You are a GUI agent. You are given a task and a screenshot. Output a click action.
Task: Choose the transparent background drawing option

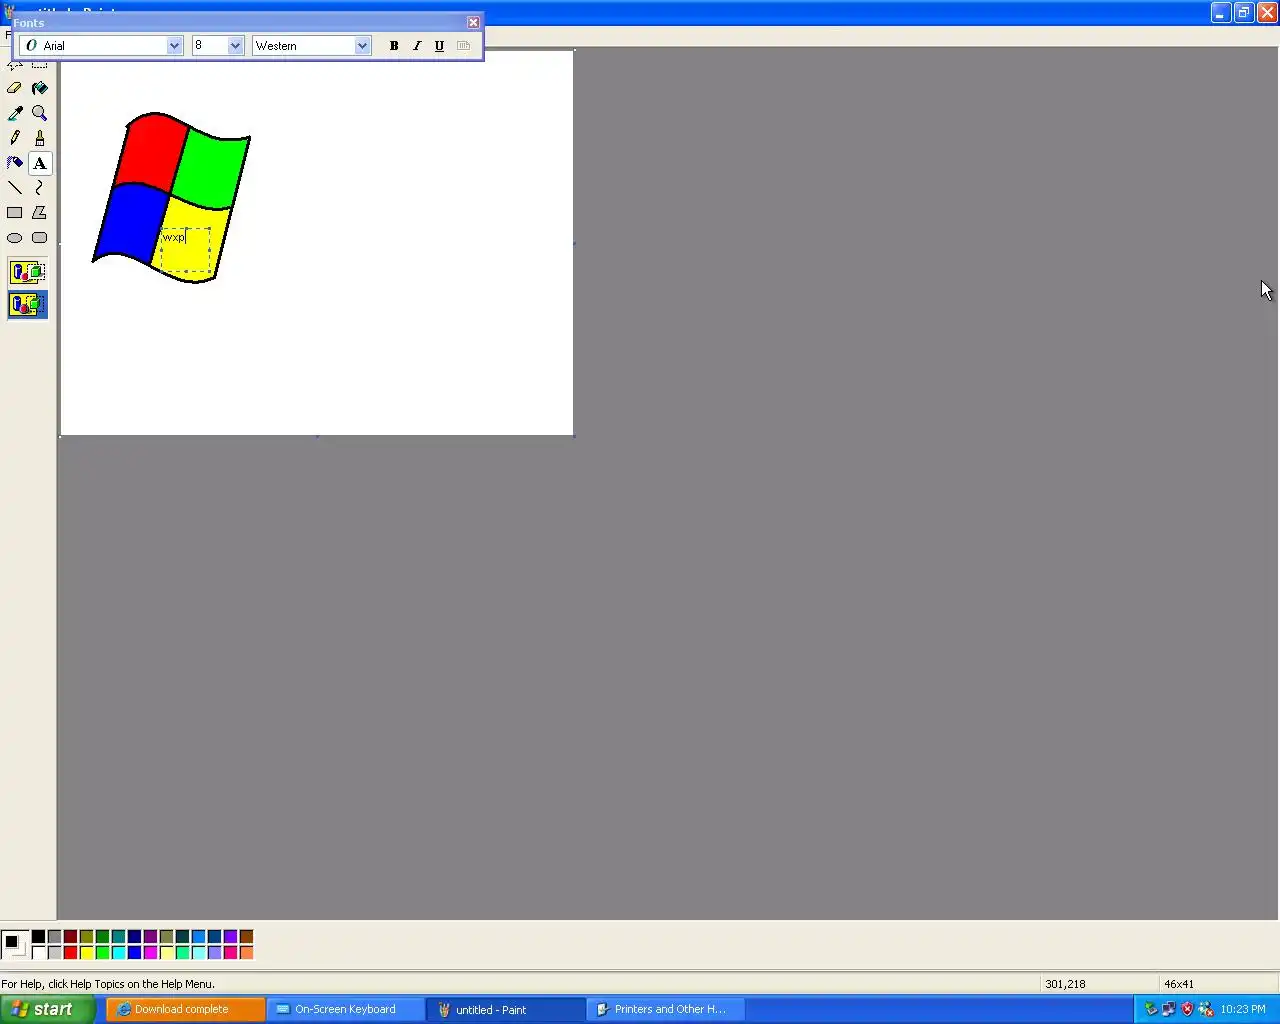point(28,304)
